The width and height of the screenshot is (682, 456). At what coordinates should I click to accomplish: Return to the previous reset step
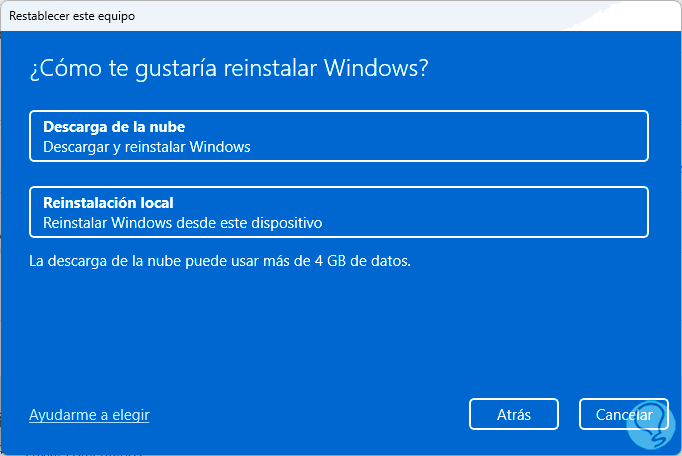[x=513, y=414]
